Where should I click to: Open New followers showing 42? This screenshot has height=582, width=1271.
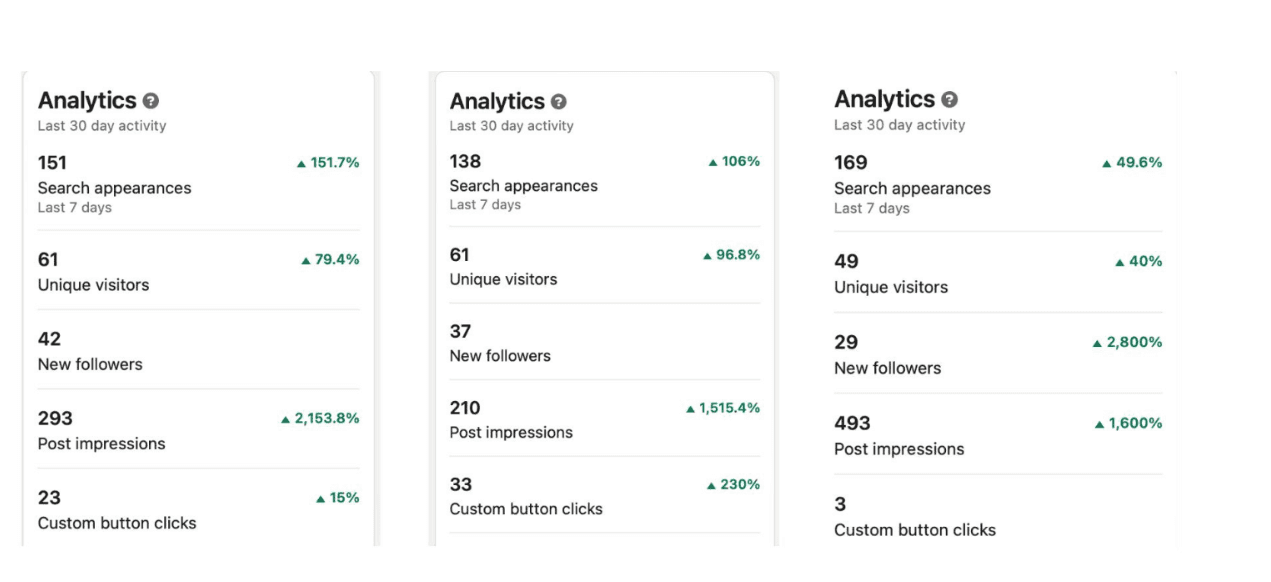[198, 351]
